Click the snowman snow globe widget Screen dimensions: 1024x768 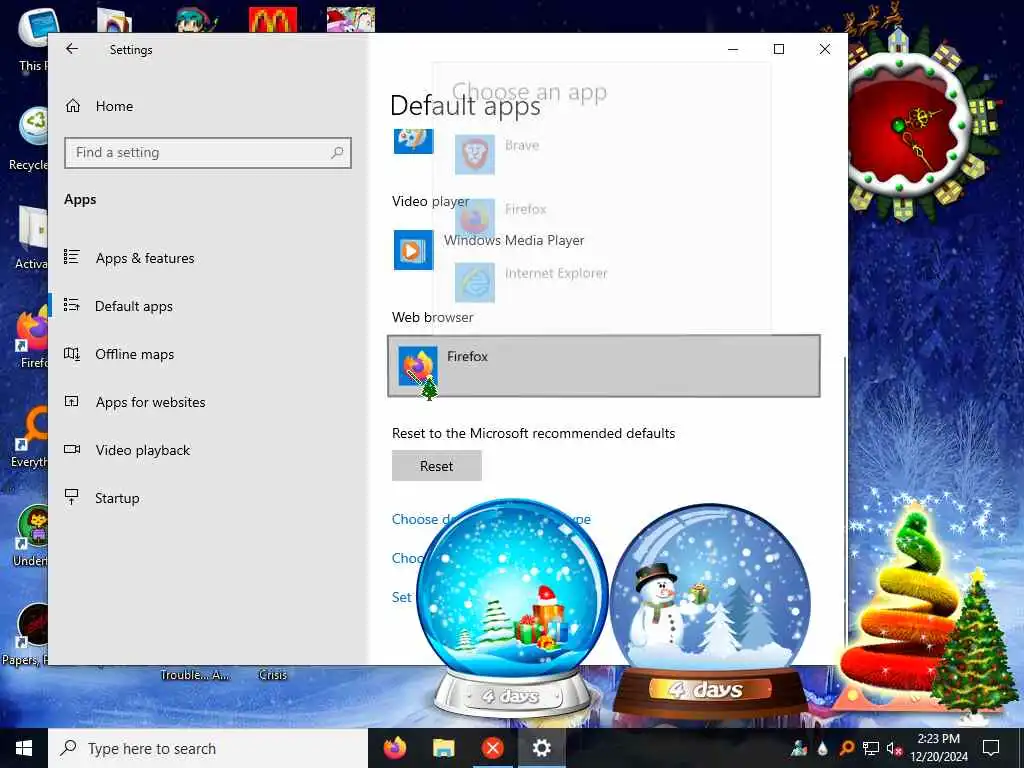tap(711, 611)
